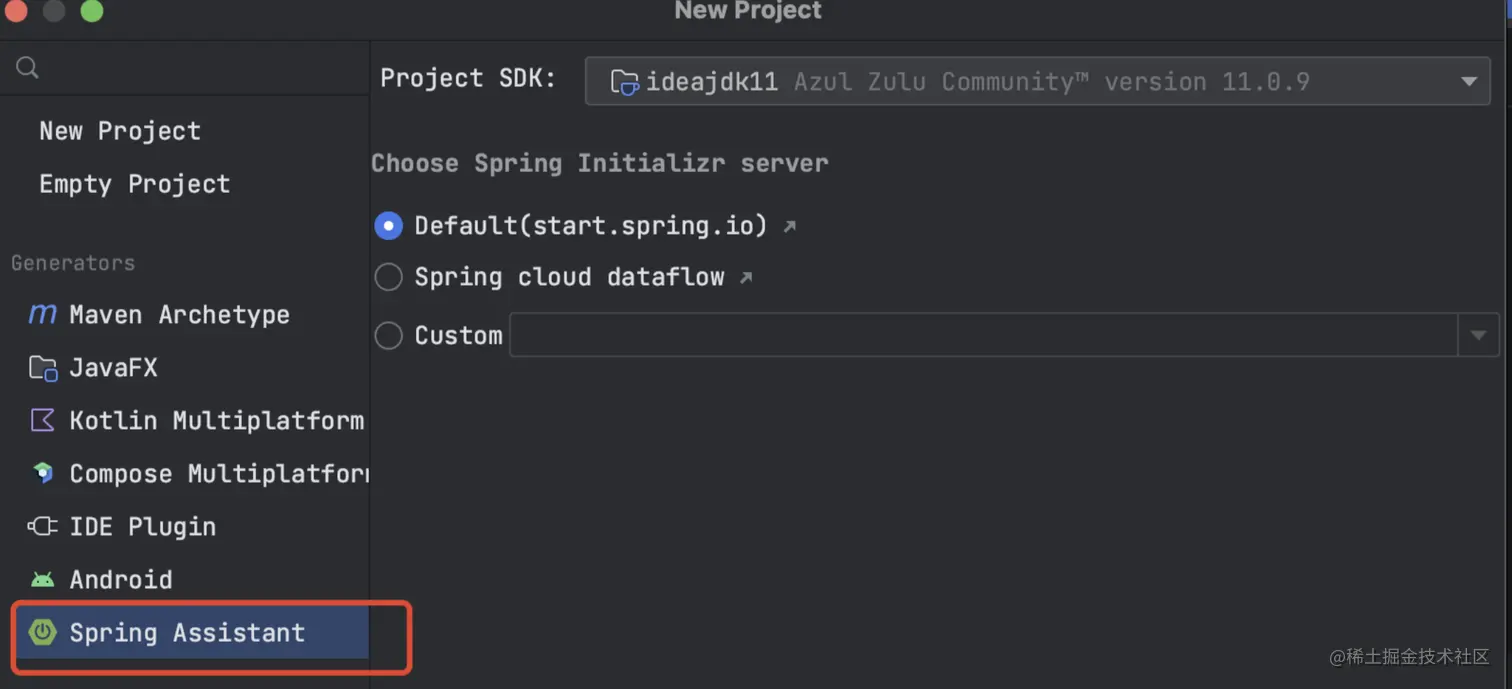This screenshot has height=689, width=1512.
Task: Select the Spring Assistant generator label
Action: [187, 632]
